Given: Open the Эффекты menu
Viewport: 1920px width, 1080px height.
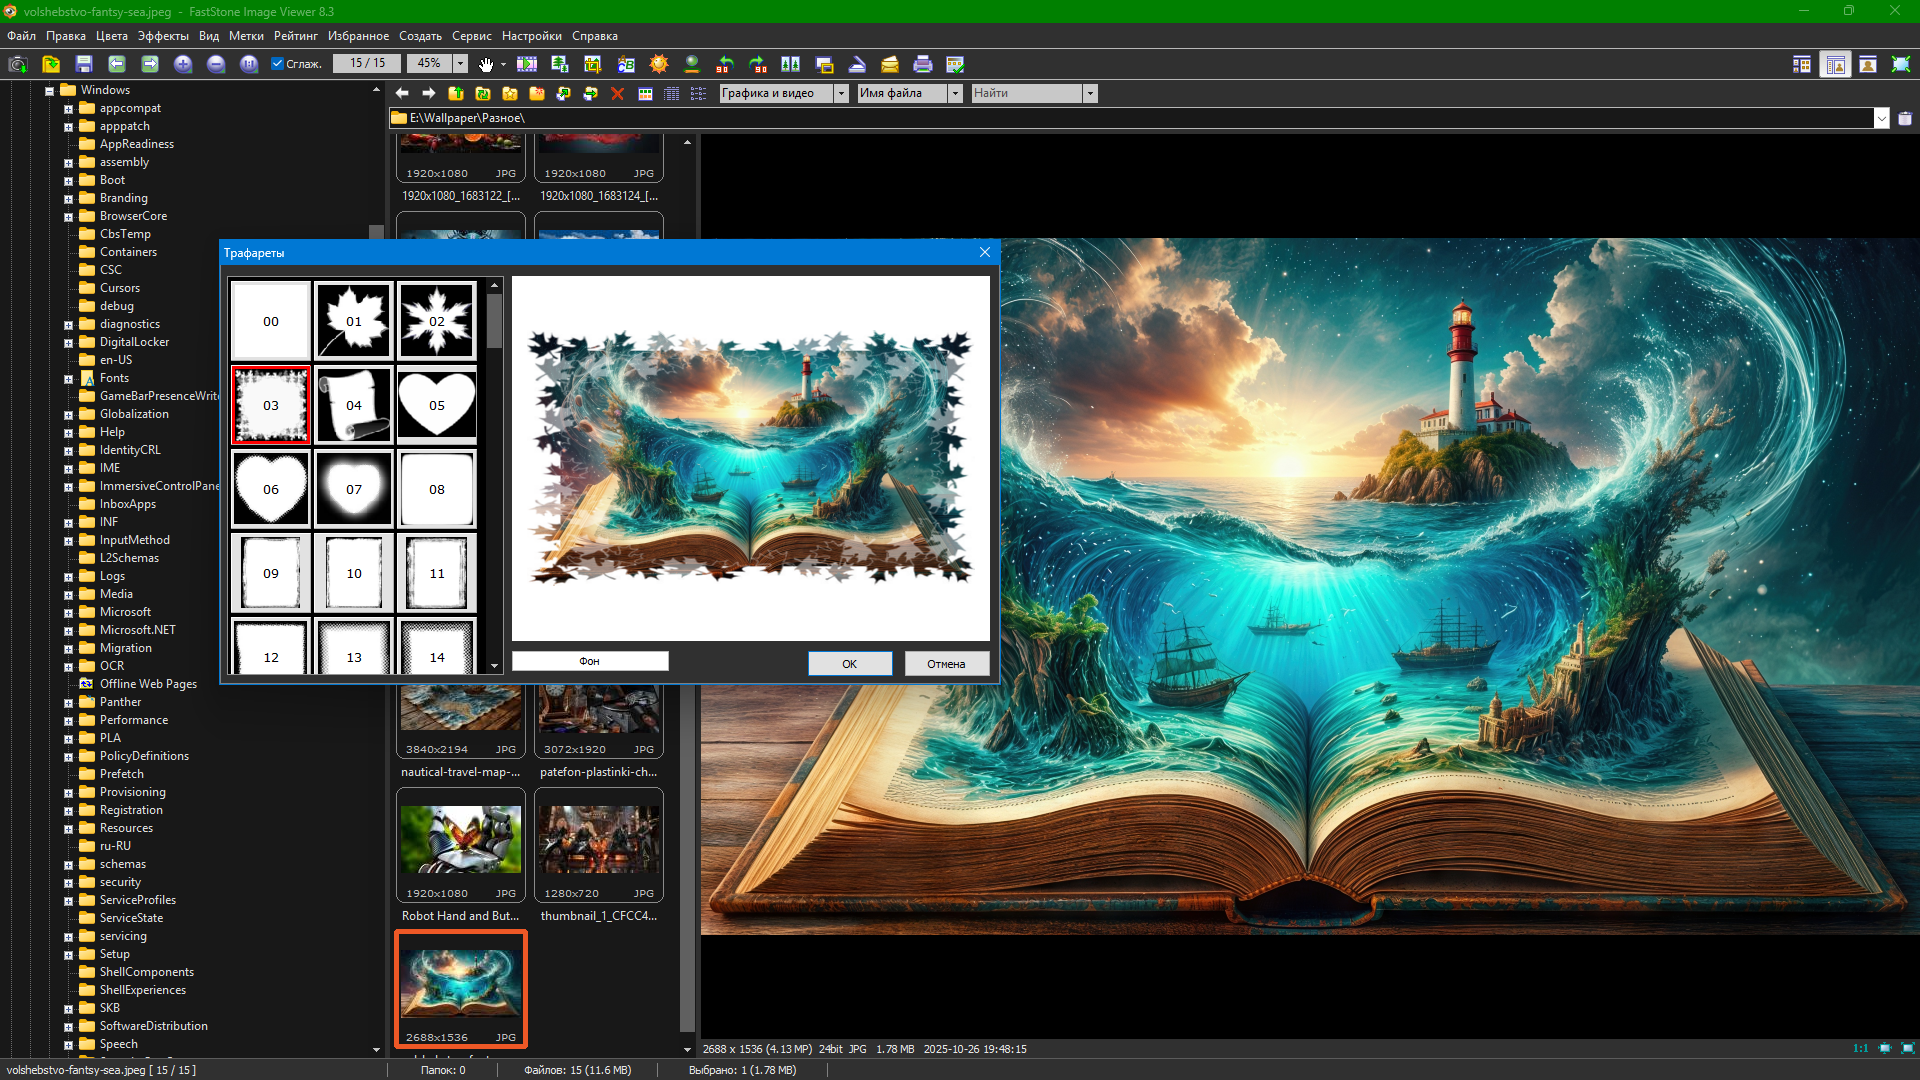Looking at the screenshot, I should tap(163, 36).
